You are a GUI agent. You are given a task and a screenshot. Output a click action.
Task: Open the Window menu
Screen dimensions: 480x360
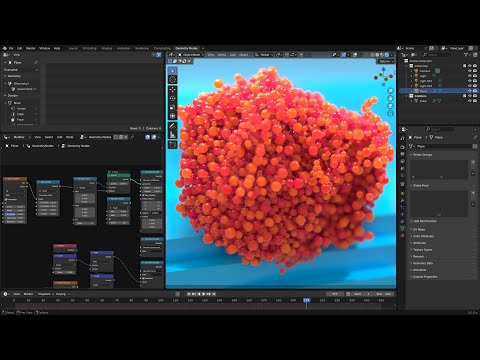point(45,48)
